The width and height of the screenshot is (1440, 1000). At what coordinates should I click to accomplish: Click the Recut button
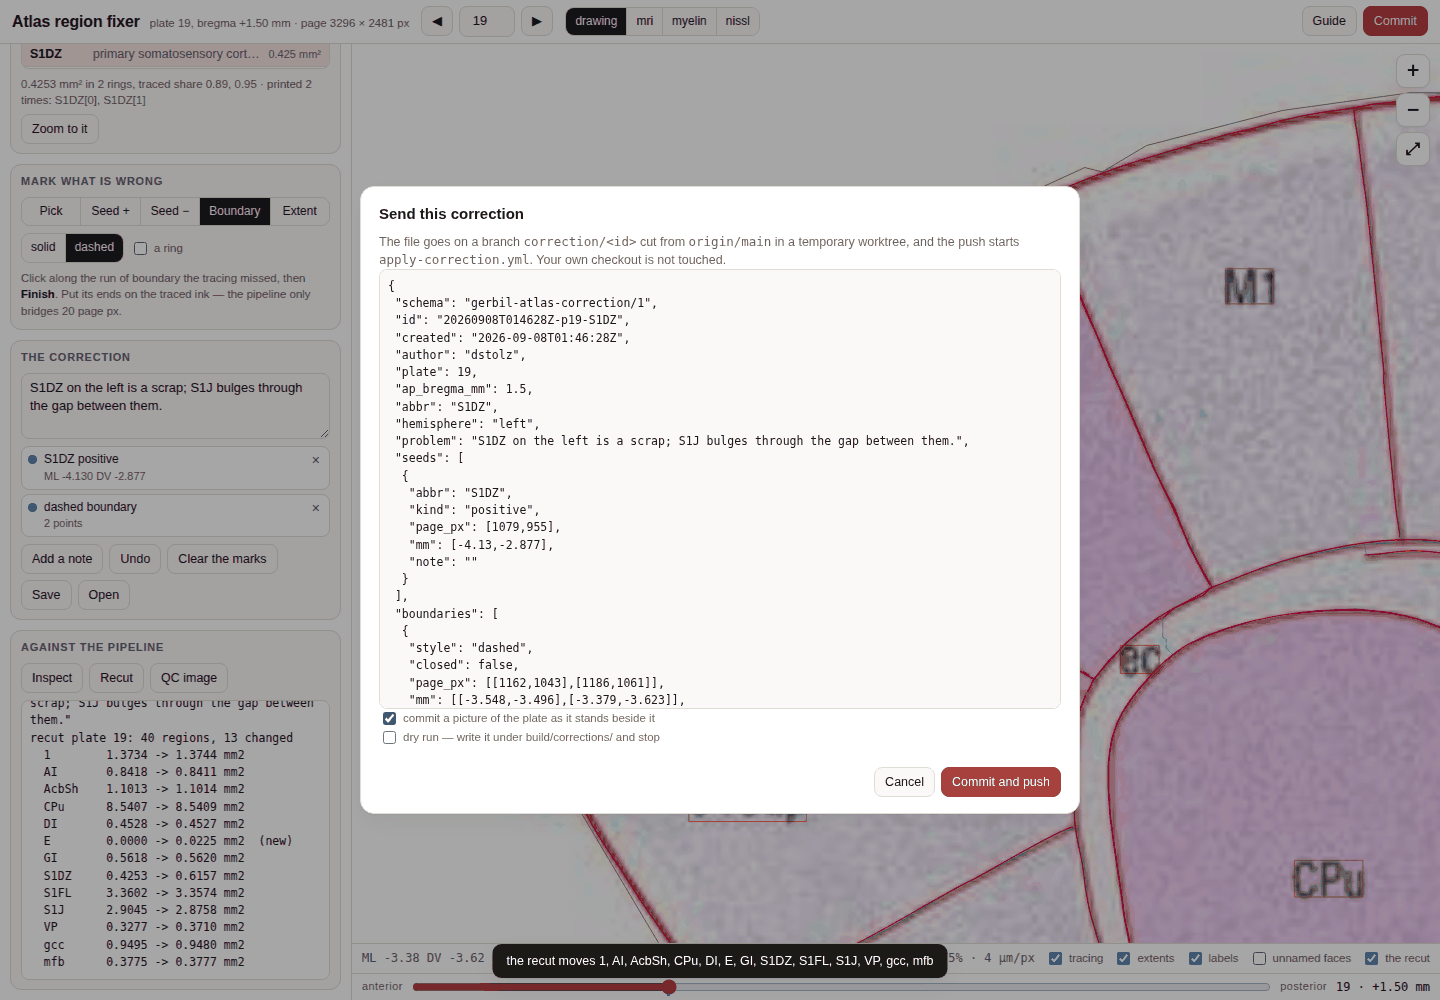click(x=117, y=678)
